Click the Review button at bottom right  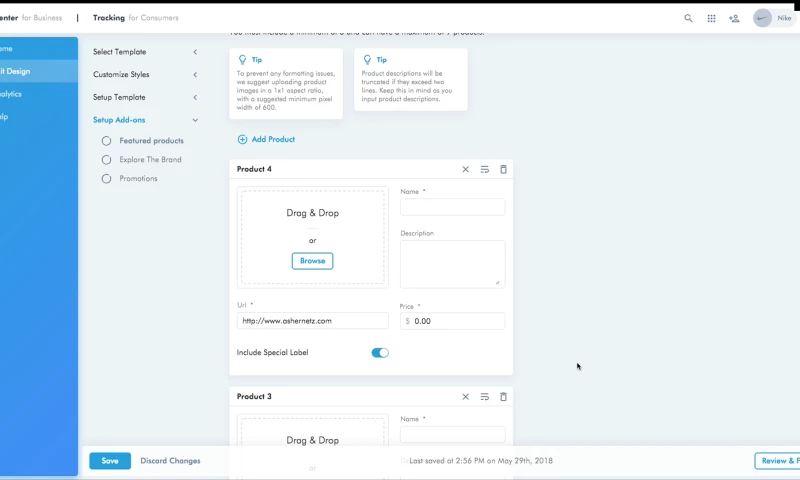coord(777,461)
